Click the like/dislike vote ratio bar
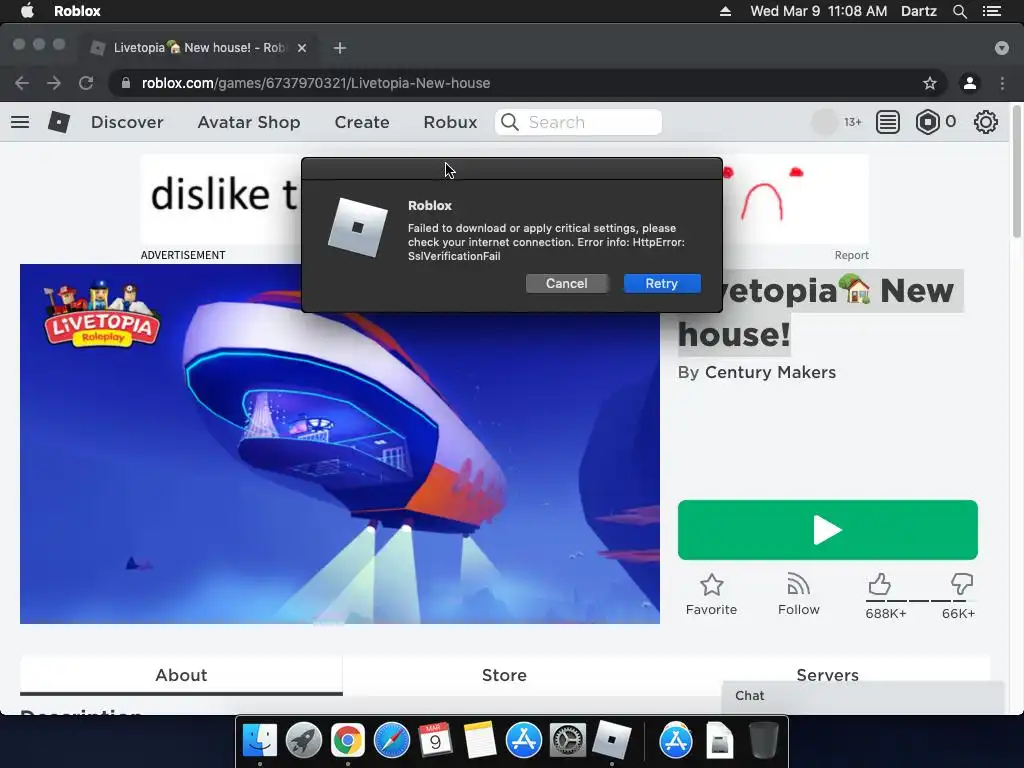Image resolution: width=1024 pixels, height=768 pixels. click(920, 600)
